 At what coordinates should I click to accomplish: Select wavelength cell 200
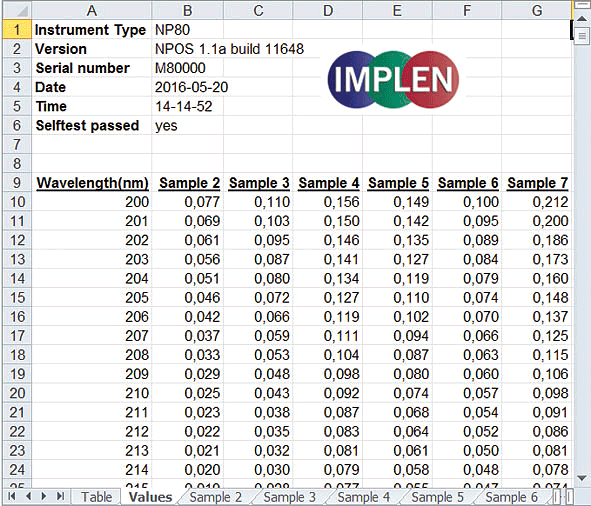click(x=92, y=202)
